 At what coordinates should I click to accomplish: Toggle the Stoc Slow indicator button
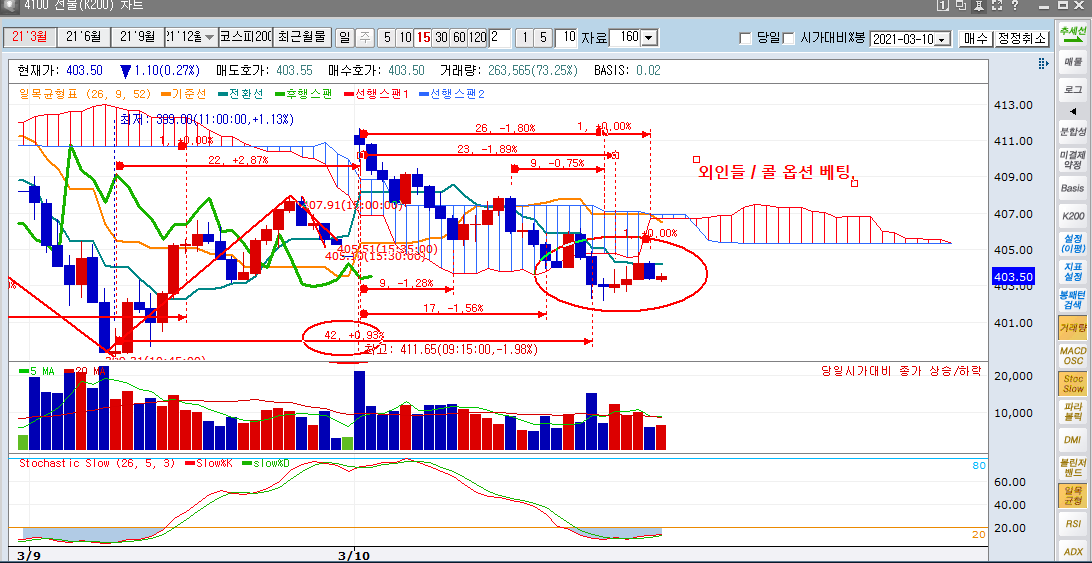pyautogui.click(x=1072, y=383)
